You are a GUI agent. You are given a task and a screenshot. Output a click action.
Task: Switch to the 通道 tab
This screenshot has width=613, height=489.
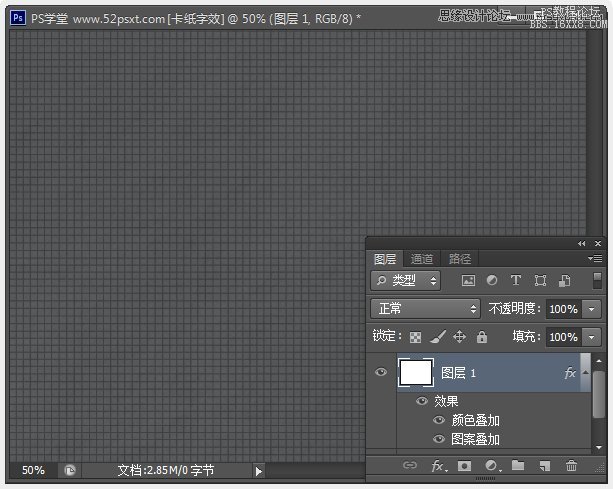point(422,259)
